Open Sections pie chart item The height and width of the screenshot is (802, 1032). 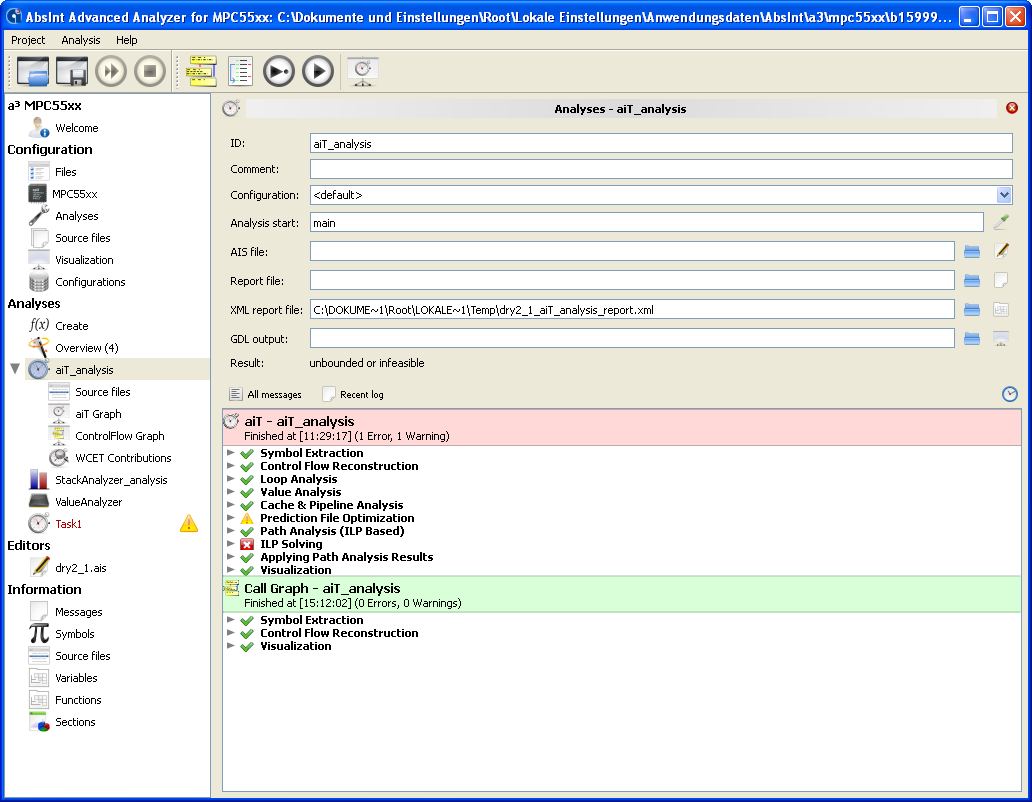point(75,722)
